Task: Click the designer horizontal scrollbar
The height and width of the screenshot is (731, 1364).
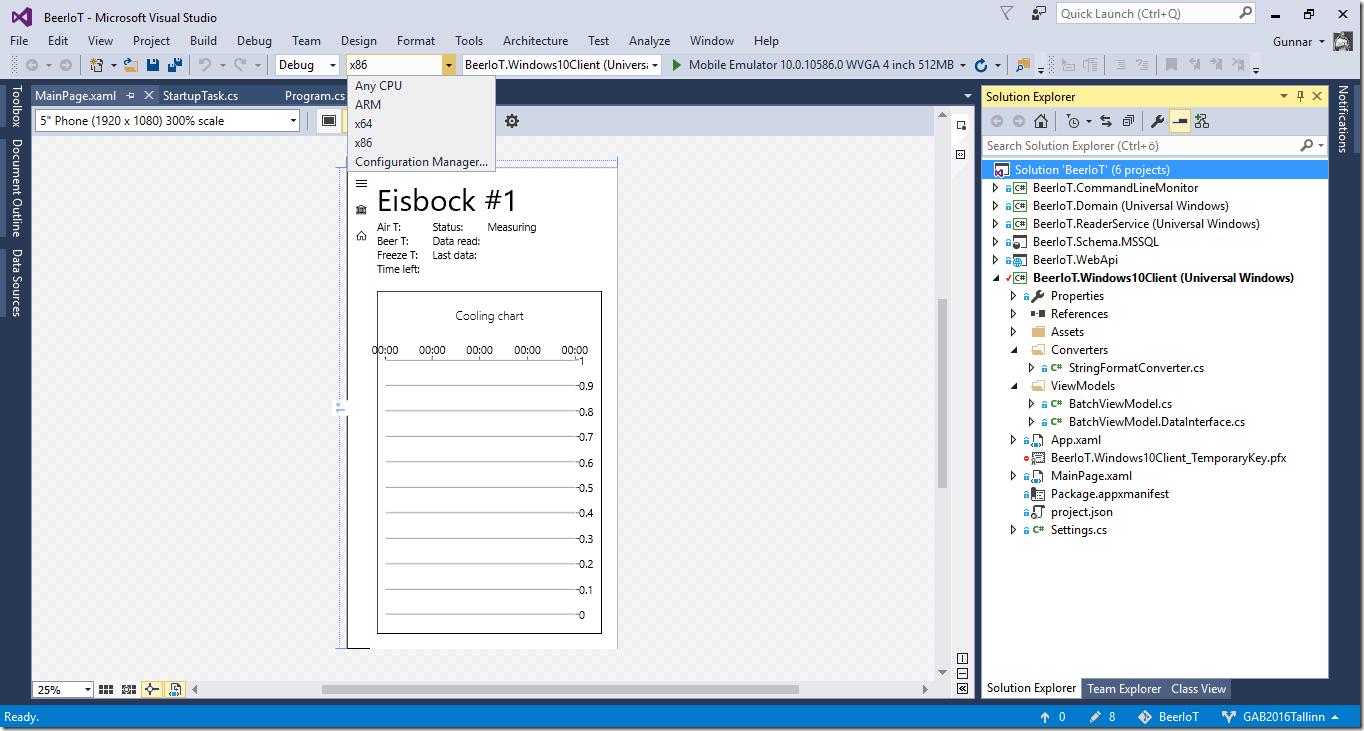Action: click(560, 689)
